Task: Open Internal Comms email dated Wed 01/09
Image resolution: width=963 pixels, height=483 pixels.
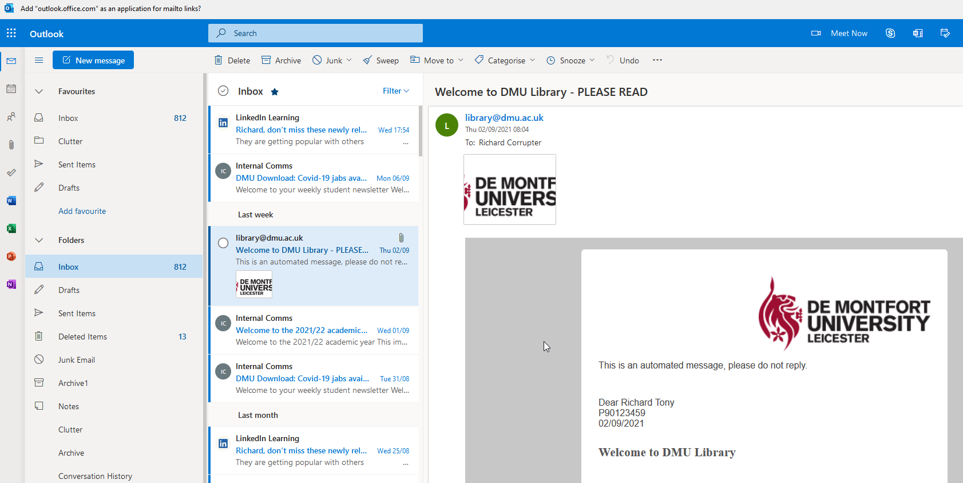Action: [314, 330]
